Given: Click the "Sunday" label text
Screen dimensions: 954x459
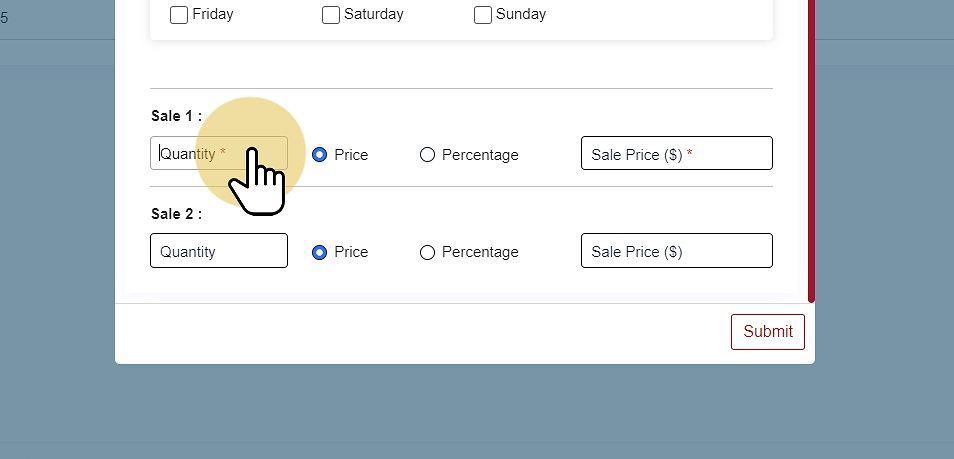Looking at the screenshot, I should (521, 15).
